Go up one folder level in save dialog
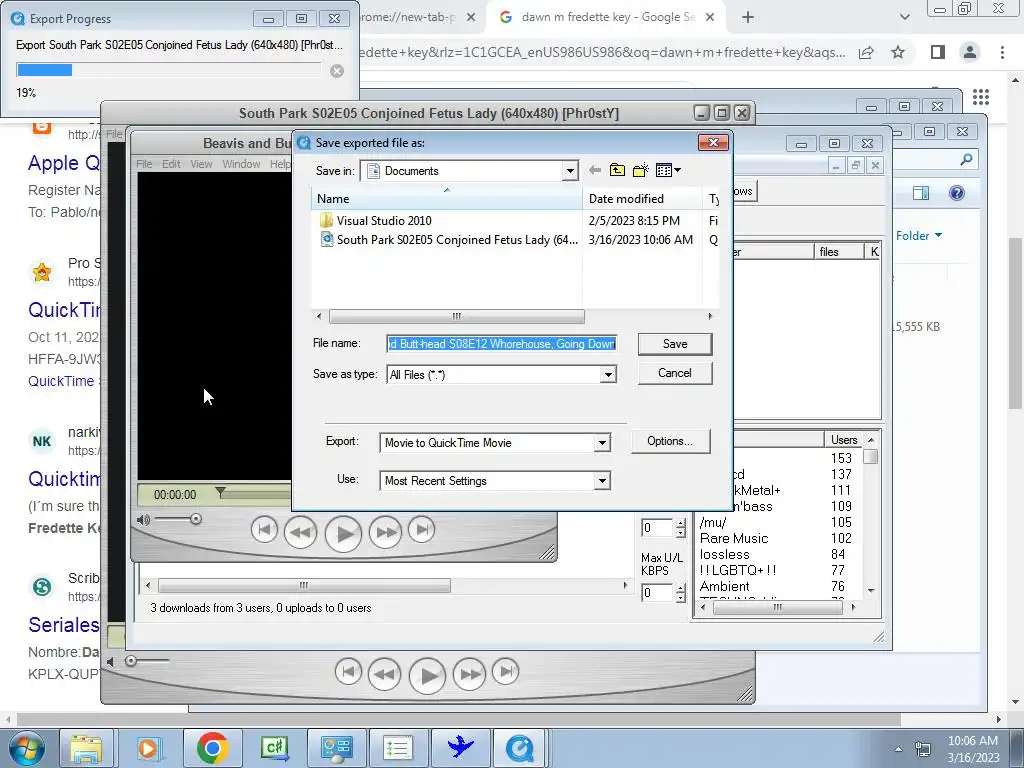The width and height of the screenshot is (1024, 768). [617, 170]
